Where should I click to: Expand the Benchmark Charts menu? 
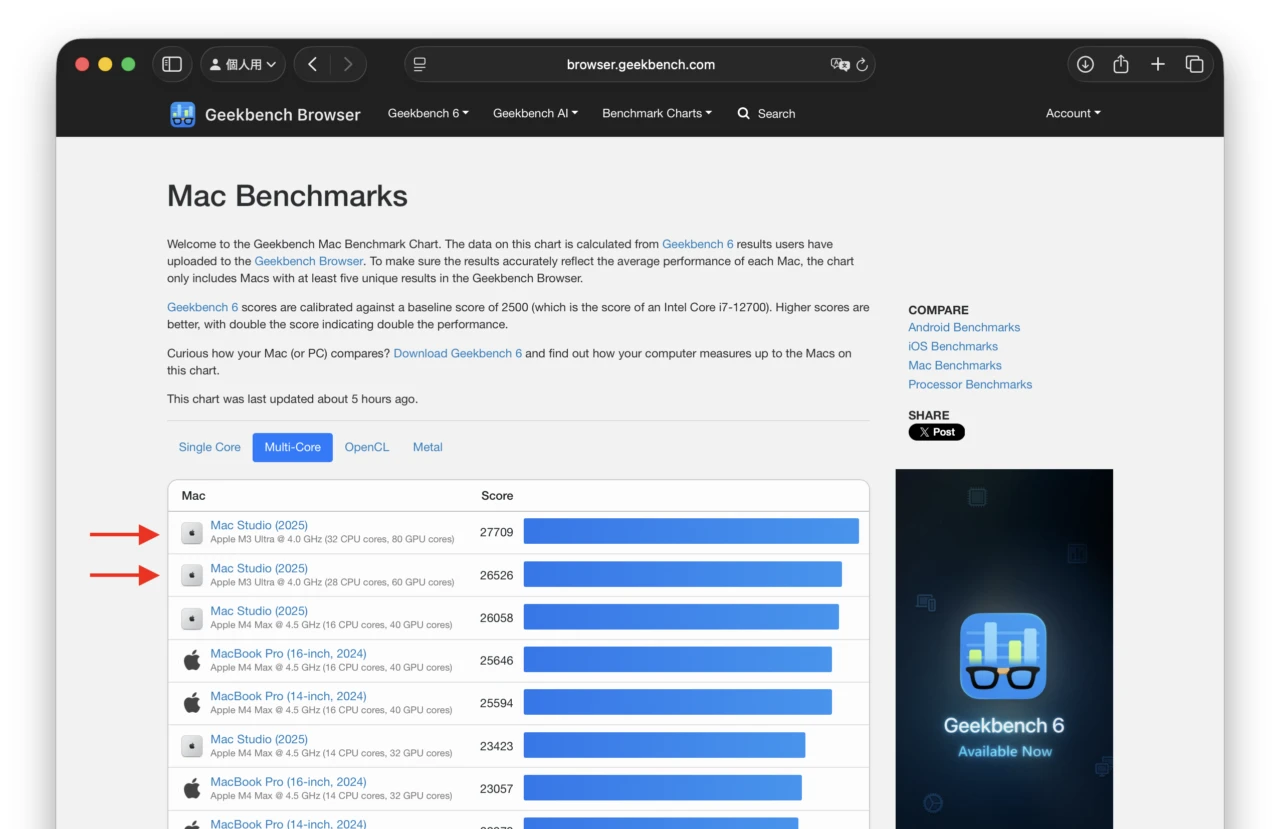656,113
